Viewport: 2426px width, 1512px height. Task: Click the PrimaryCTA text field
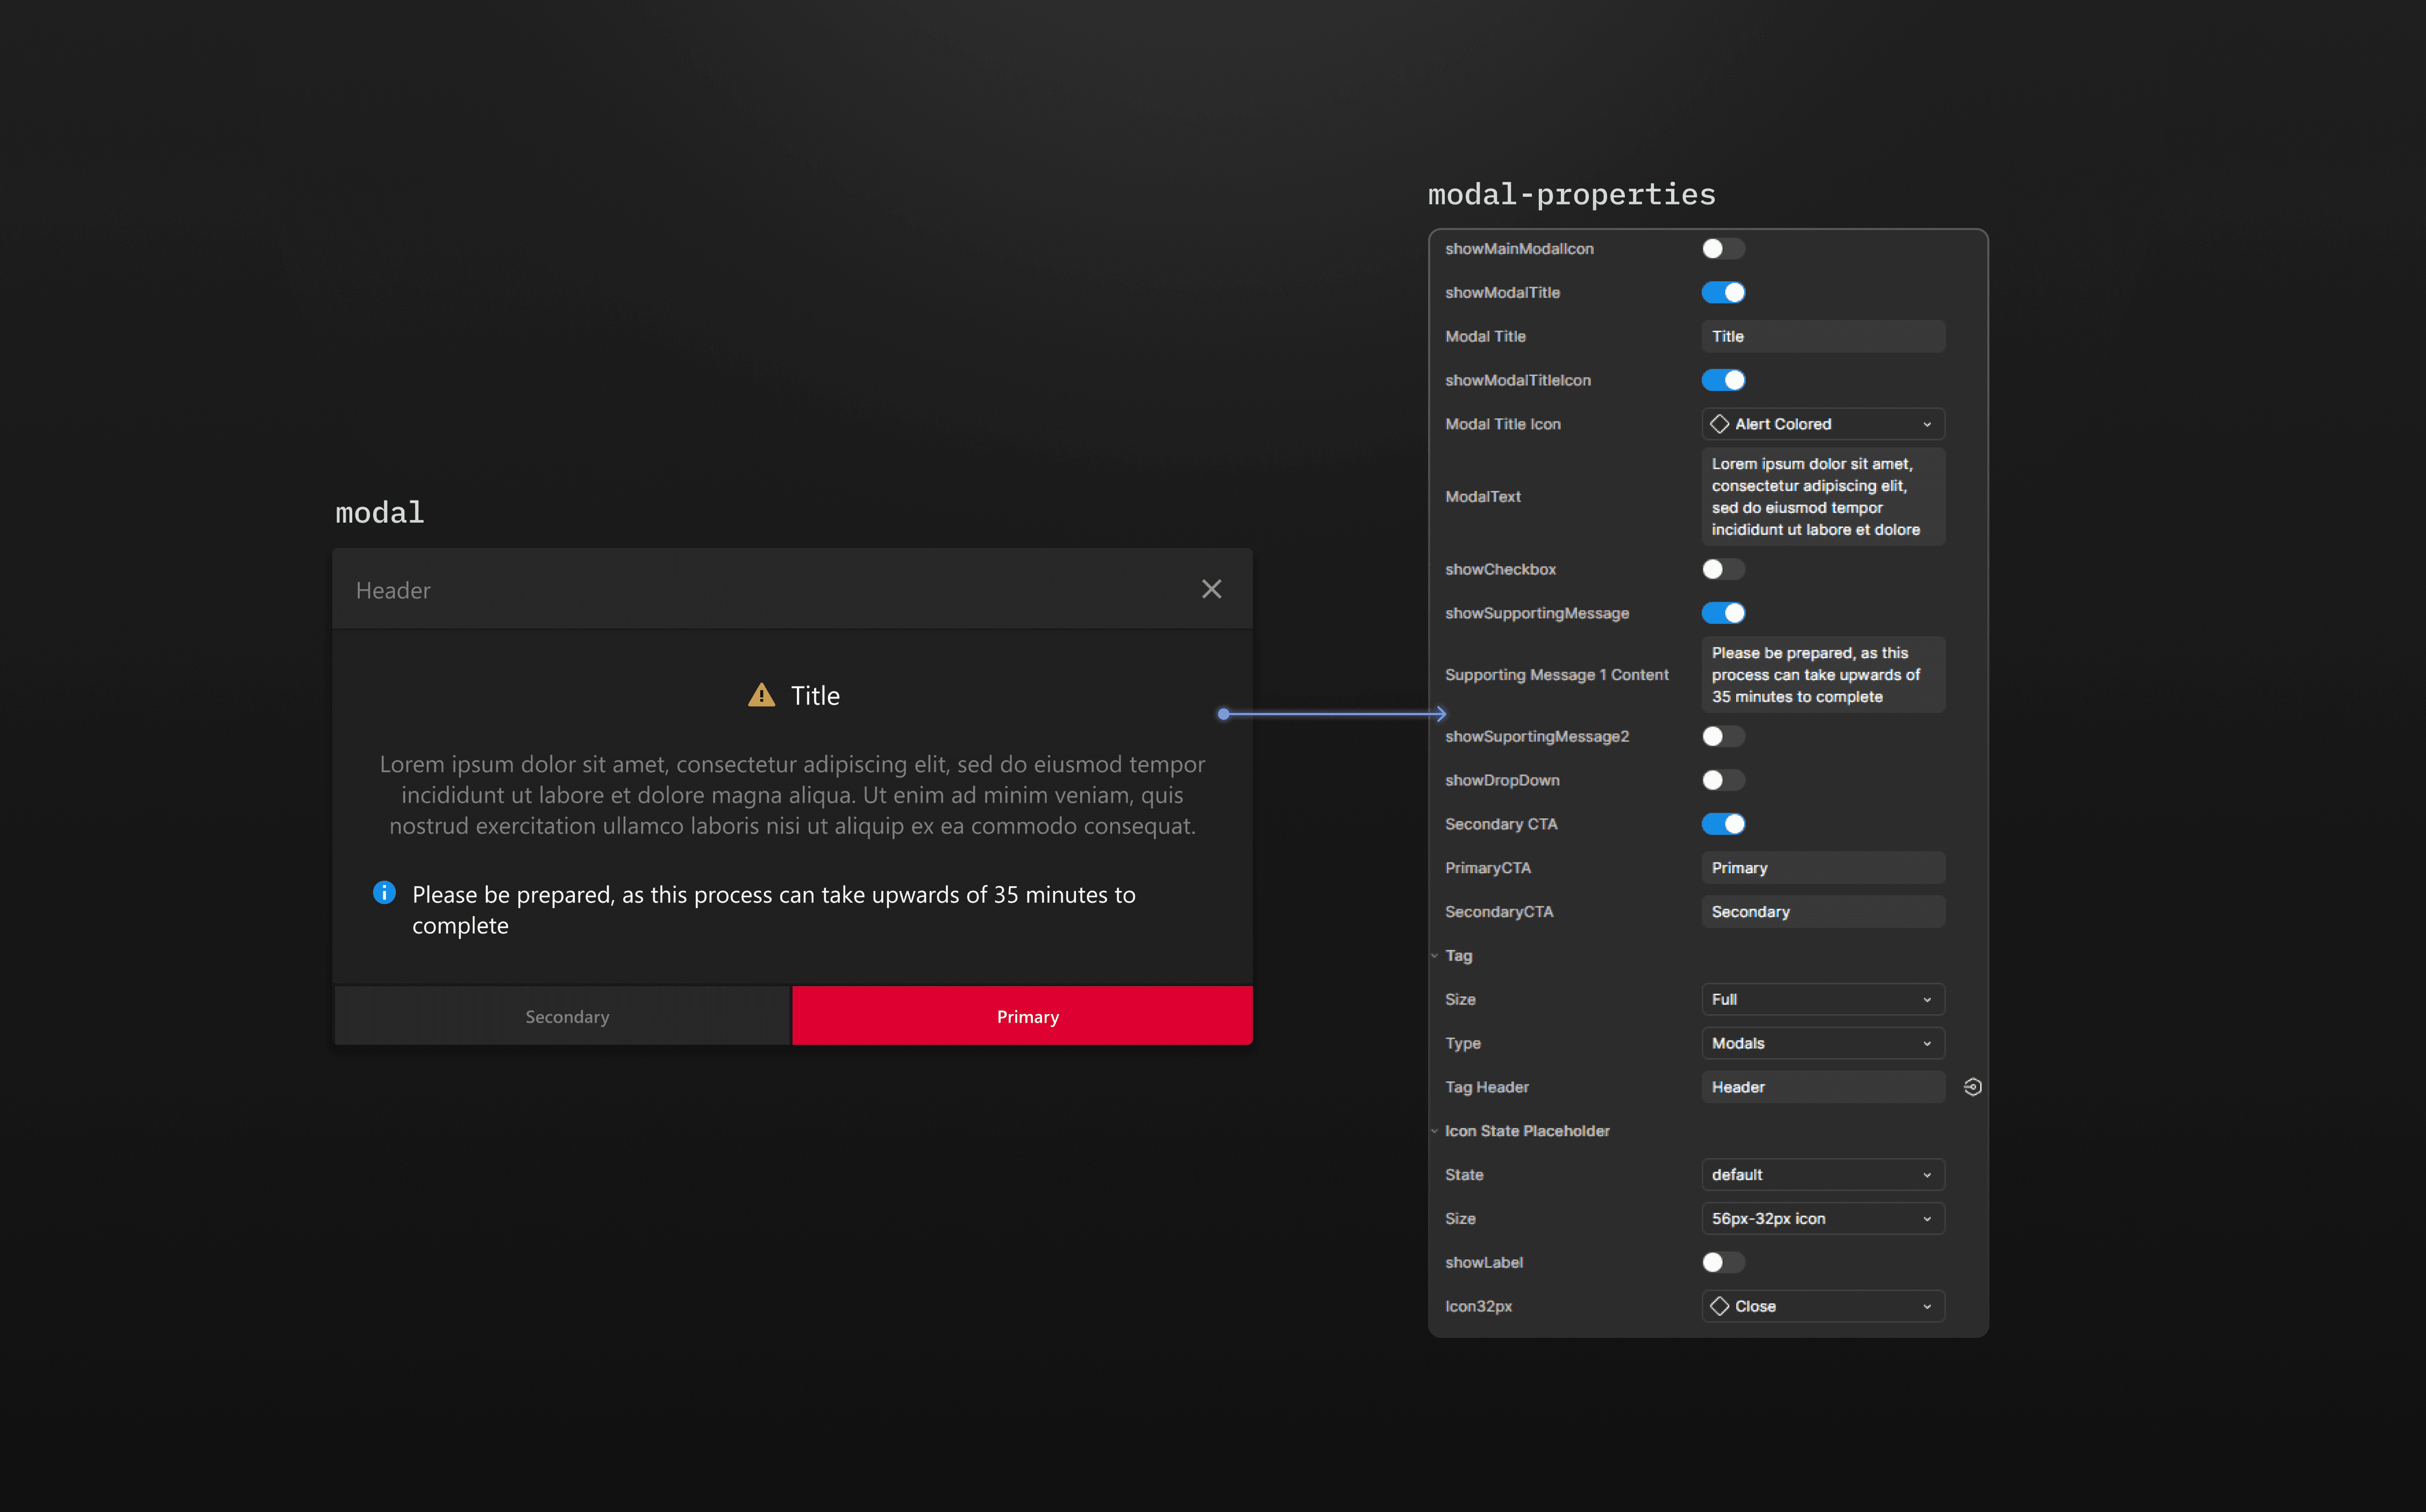point(1822,868)
